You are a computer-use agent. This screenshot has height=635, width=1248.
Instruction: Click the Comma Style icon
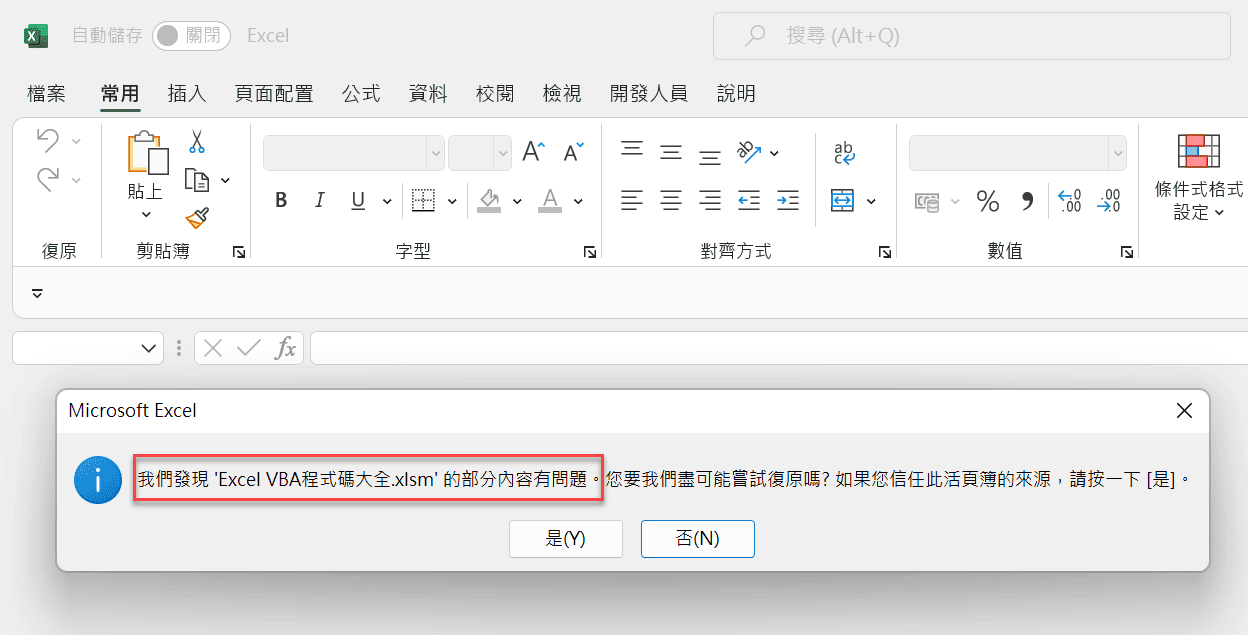click(1027, 202)
